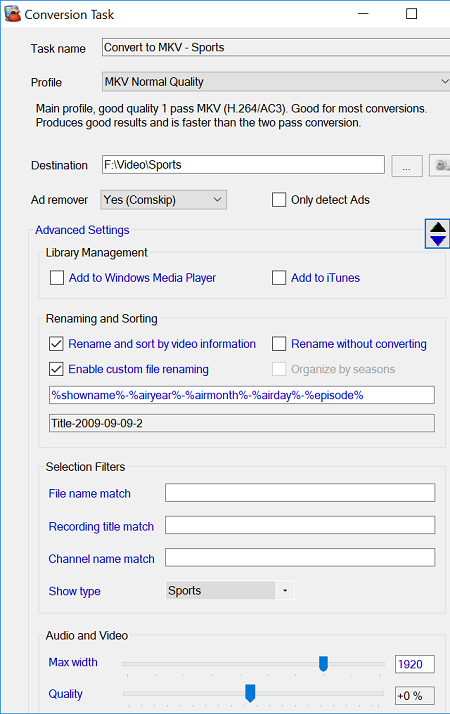Click the Max width slider handle

pos(323,663)
